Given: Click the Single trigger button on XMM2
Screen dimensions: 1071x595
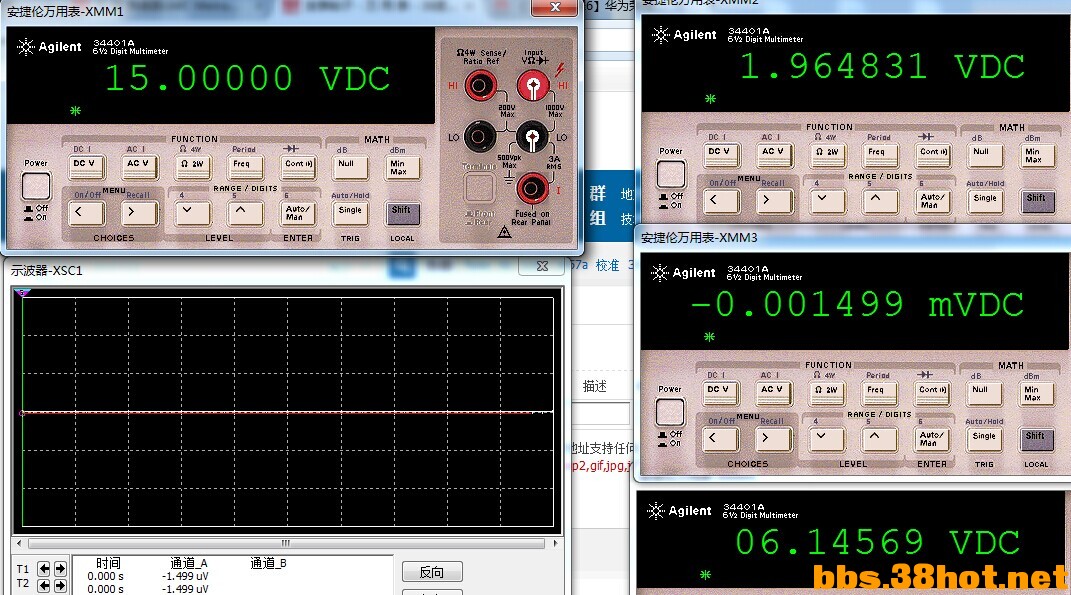Looking at the screenshot, I should click(x=986, y=201).
